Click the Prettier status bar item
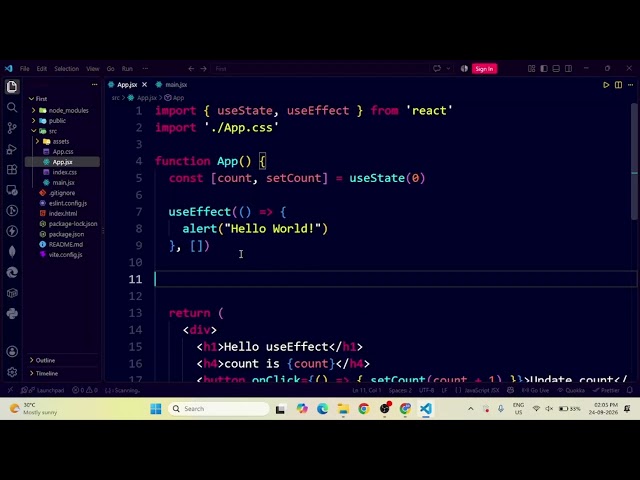This screenshot has height=480, width=640. pyautogui.click(x=607, y=390)
